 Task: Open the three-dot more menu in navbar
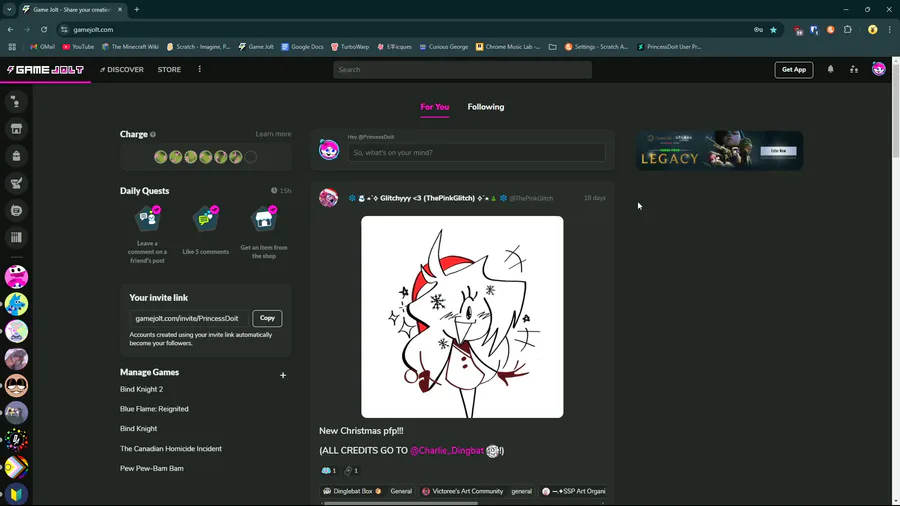[200, 69]
